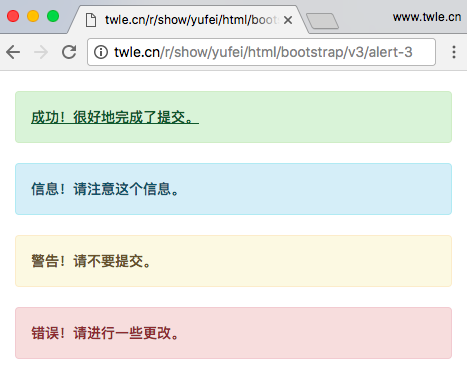The height and width of the screenshot is (371, 467).
Task: Click the yellow 警告 warning alert text
Action: (x=91, y=261)
